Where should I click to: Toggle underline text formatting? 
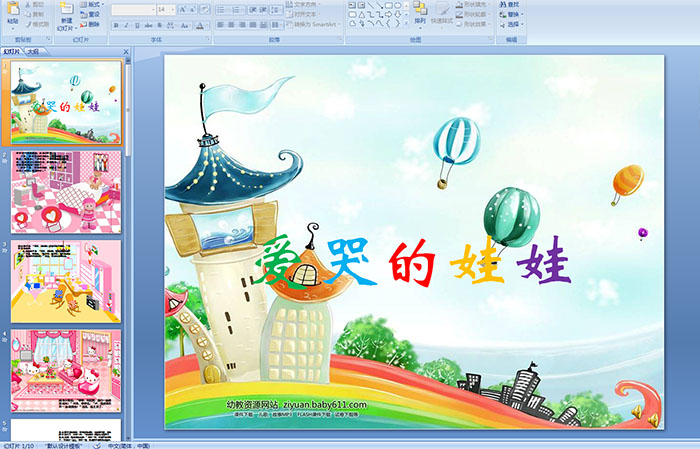[x=138, y=25]
